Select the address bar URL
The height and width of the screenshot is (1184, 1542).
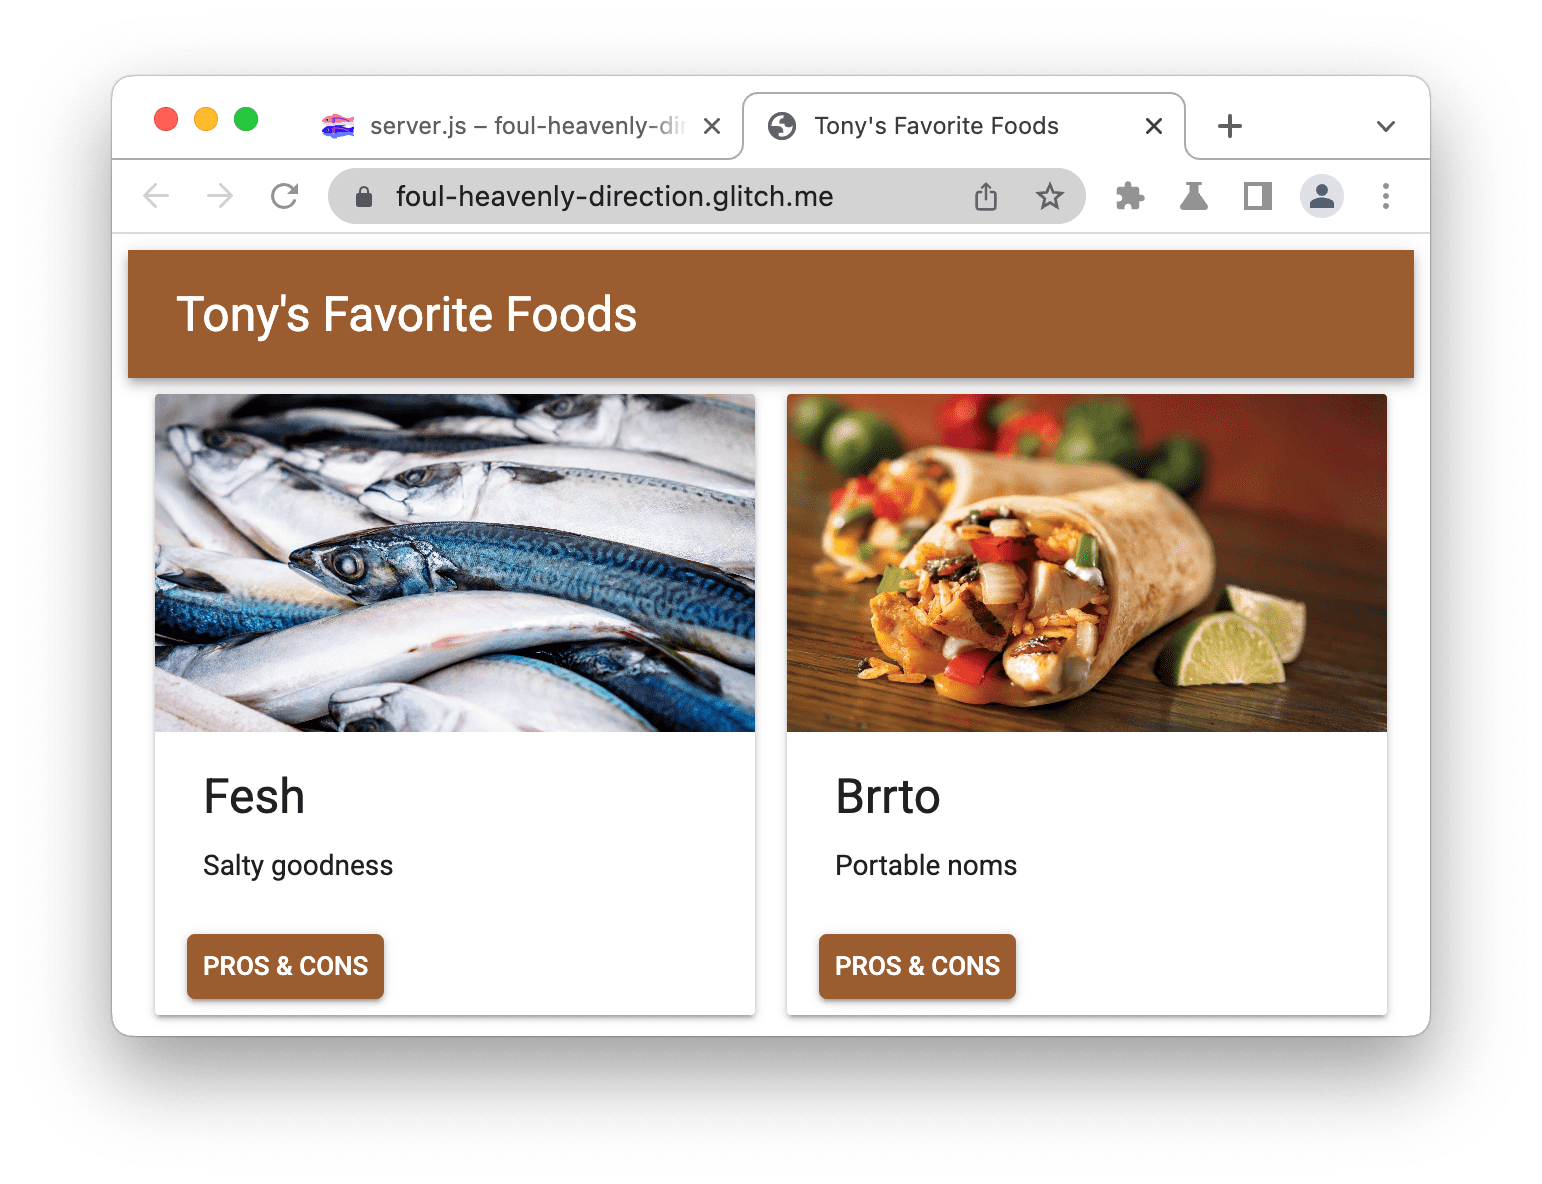[x=614, y=196]
